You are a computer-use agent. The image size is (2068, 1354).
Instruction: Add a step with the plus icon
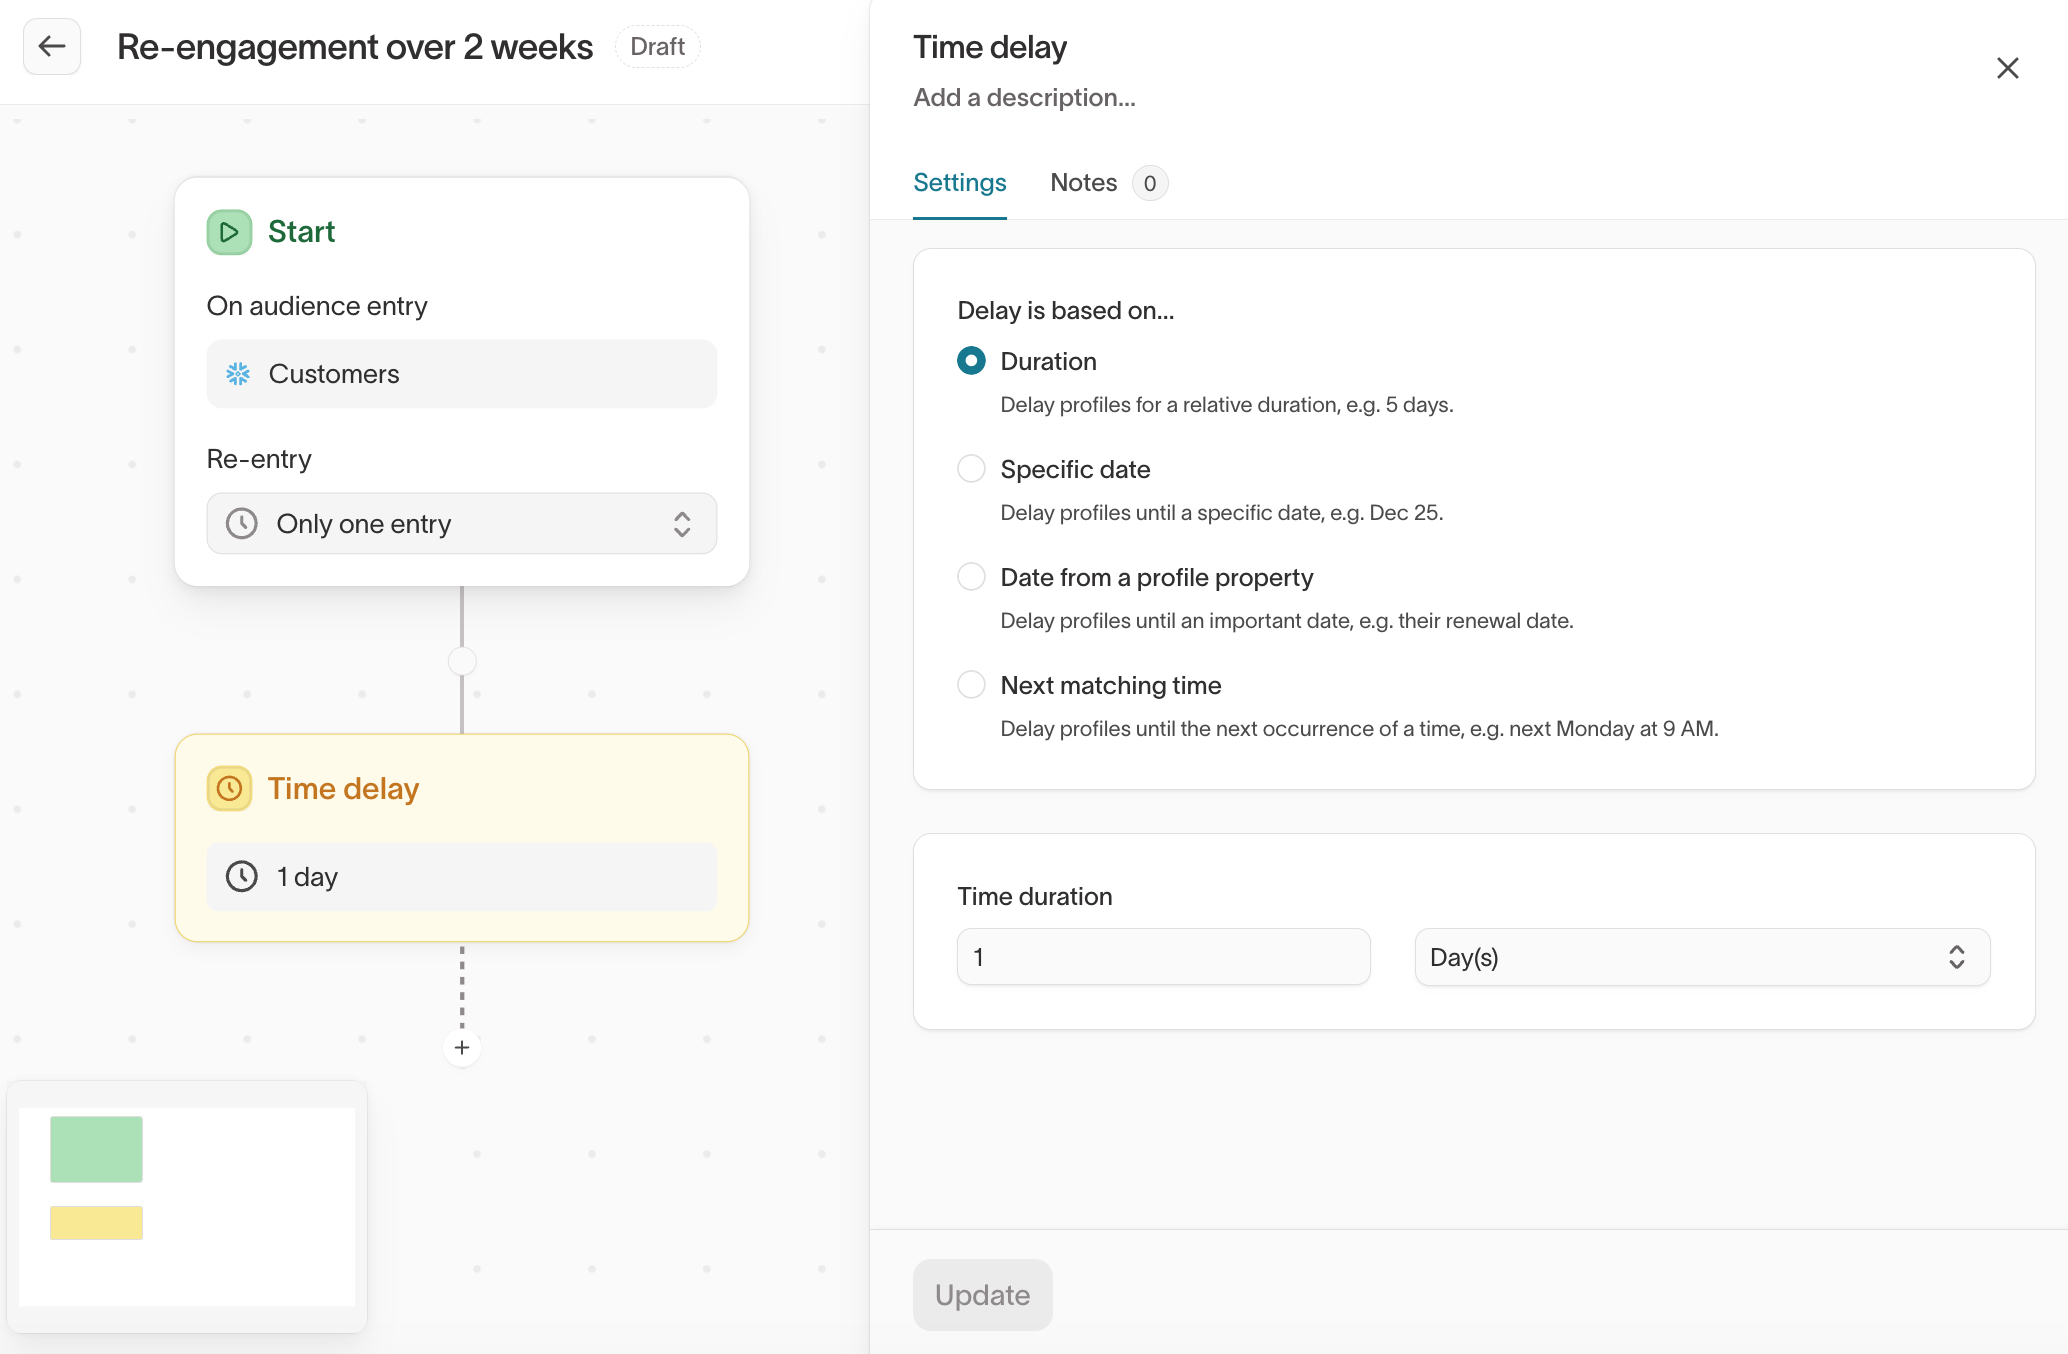[x=462, y=1048]
